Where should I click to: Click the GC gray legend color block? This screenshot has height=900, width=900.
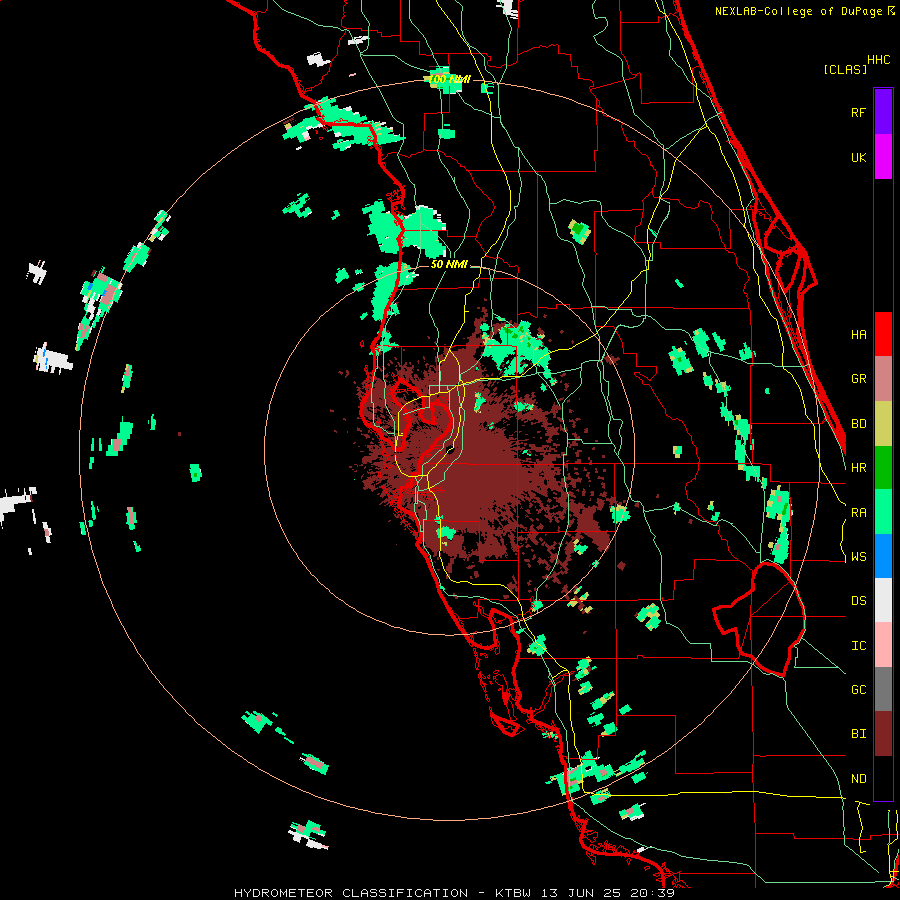(x=883, y=689)
